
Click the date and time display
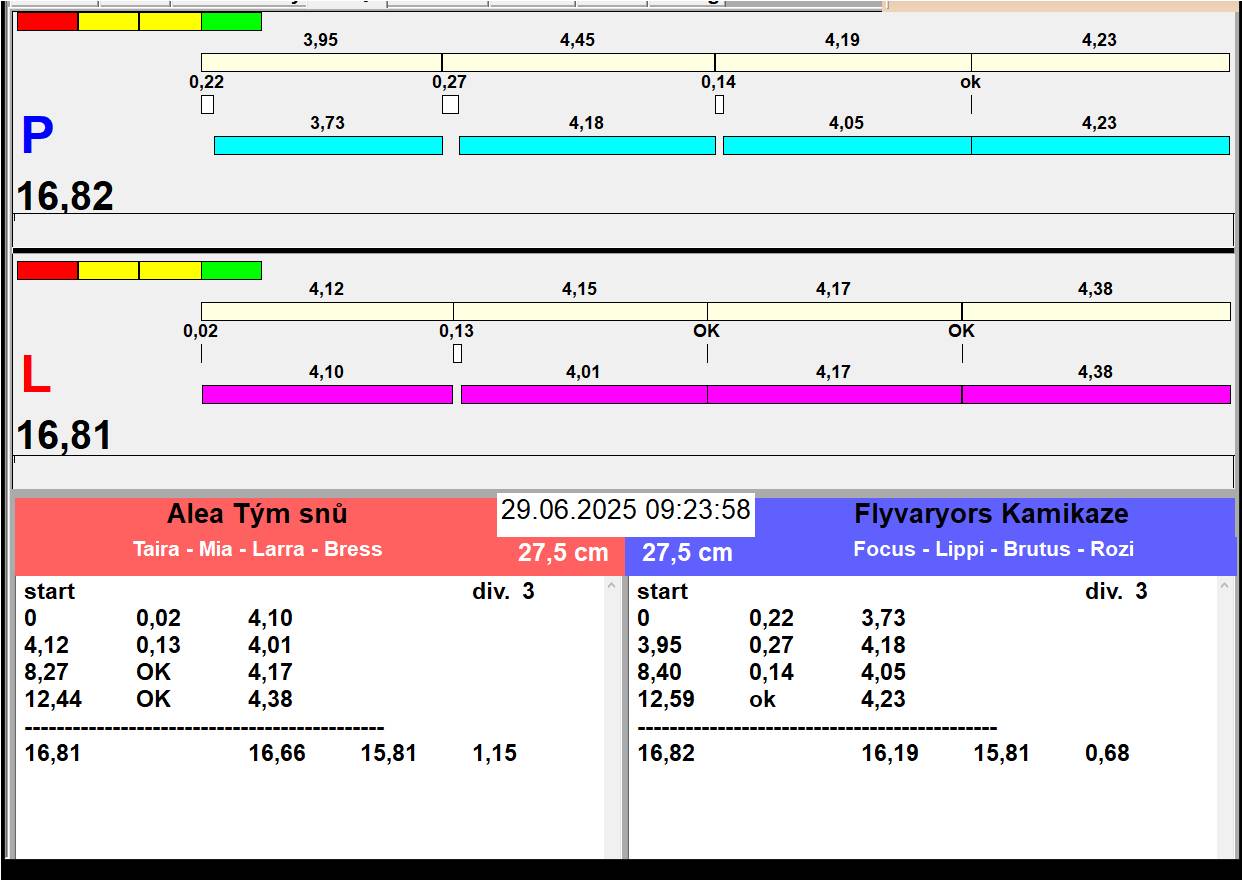click(x=625, y=510)
